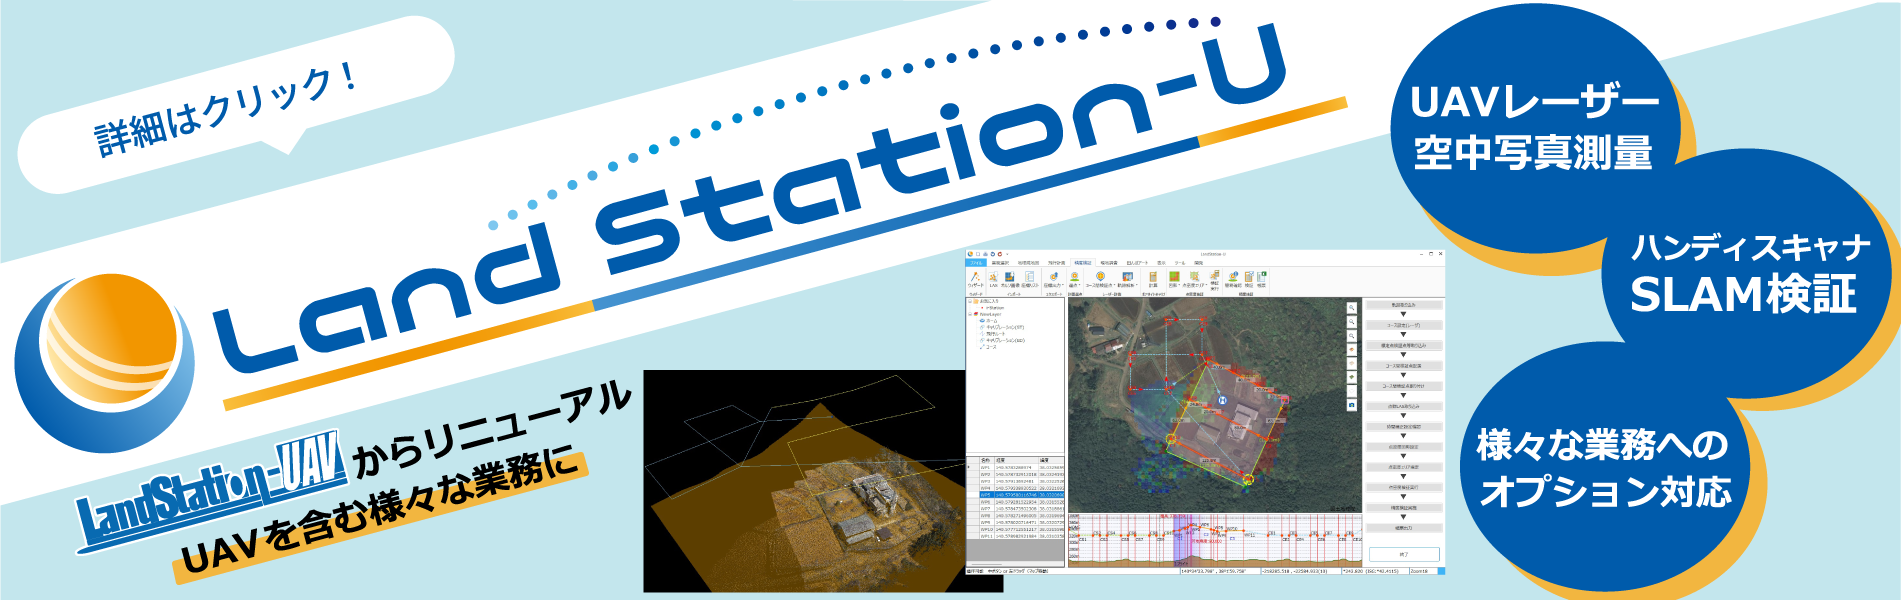Click the 帳票 report ribbon icon

1261,279
